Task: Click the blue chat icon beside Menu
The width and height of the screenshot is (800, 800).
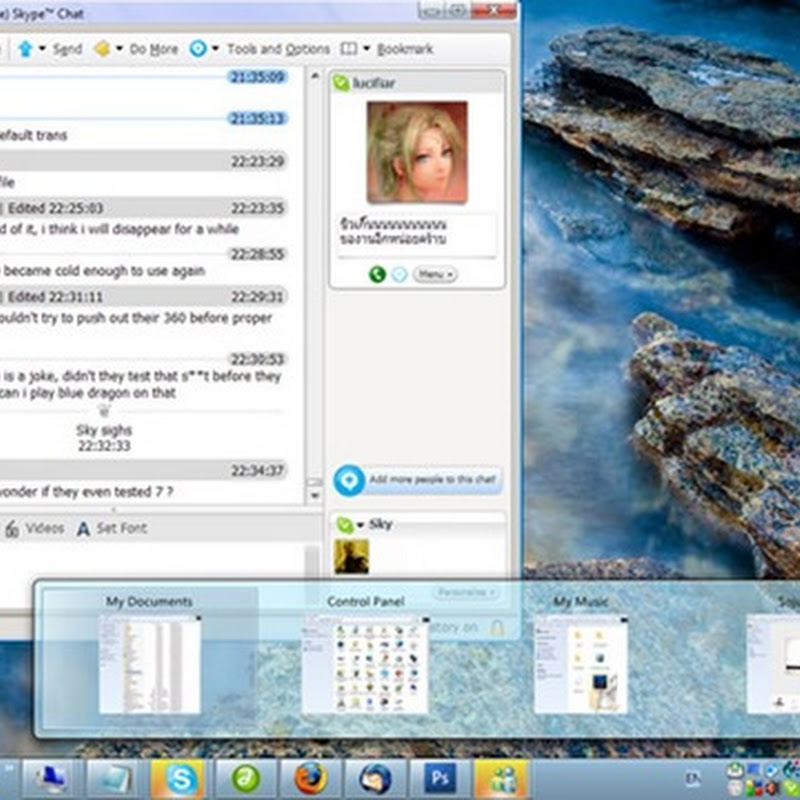Action: click(x=399, y=274)
